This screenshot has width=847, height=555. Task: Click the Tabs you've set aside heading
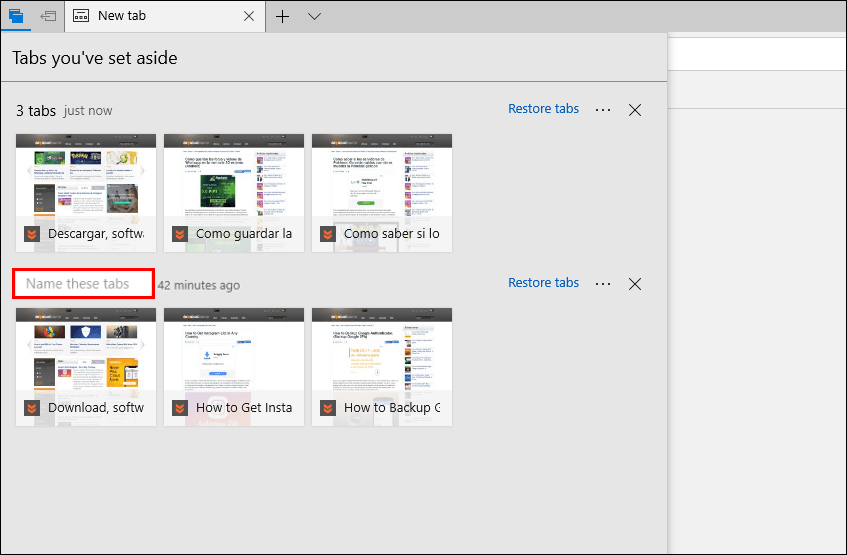point(95,58)
